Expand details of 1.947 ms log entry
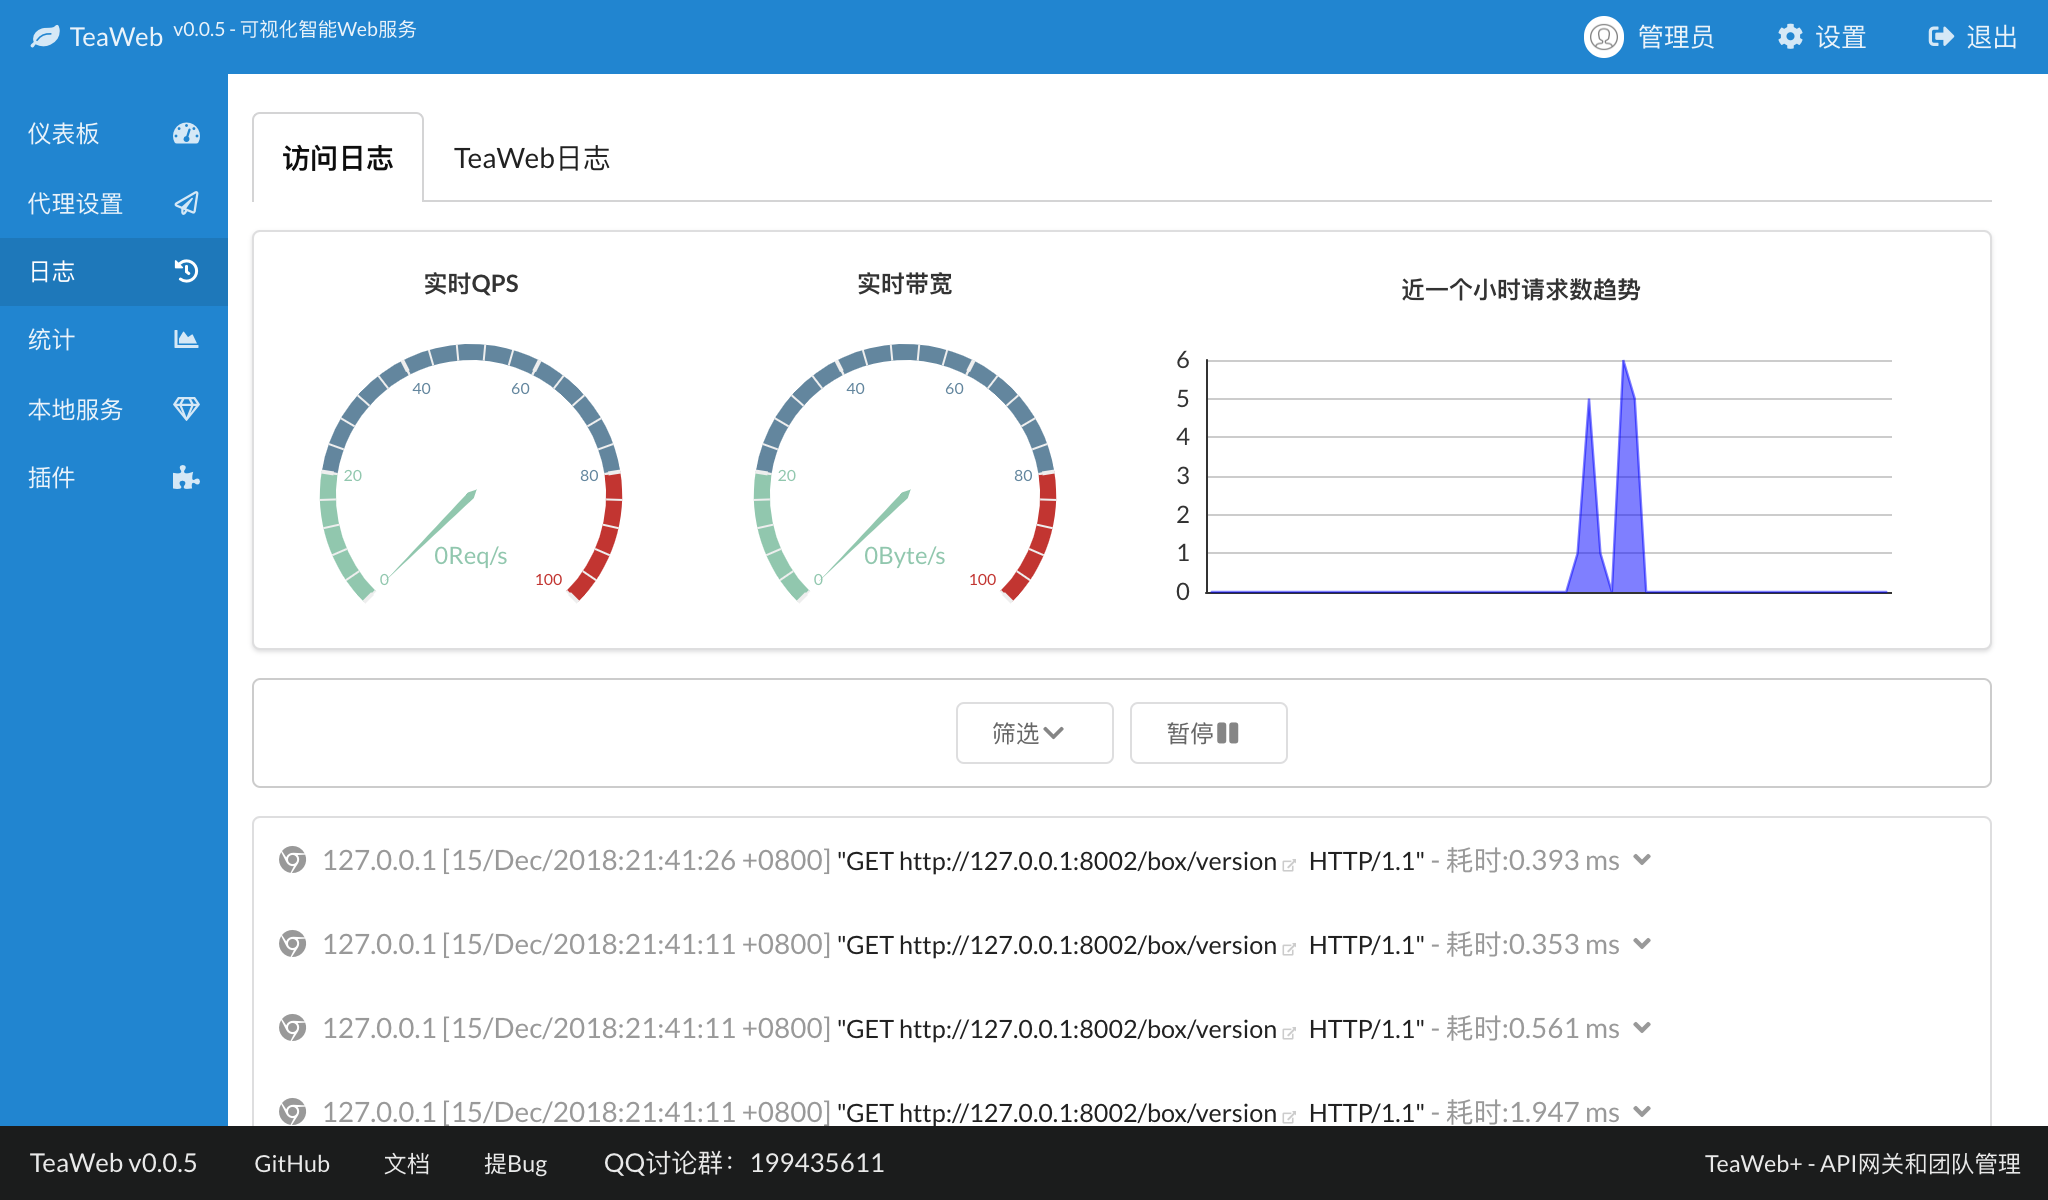The height and width of the screenshot is (1200, 2048). coord(1642,1111)
